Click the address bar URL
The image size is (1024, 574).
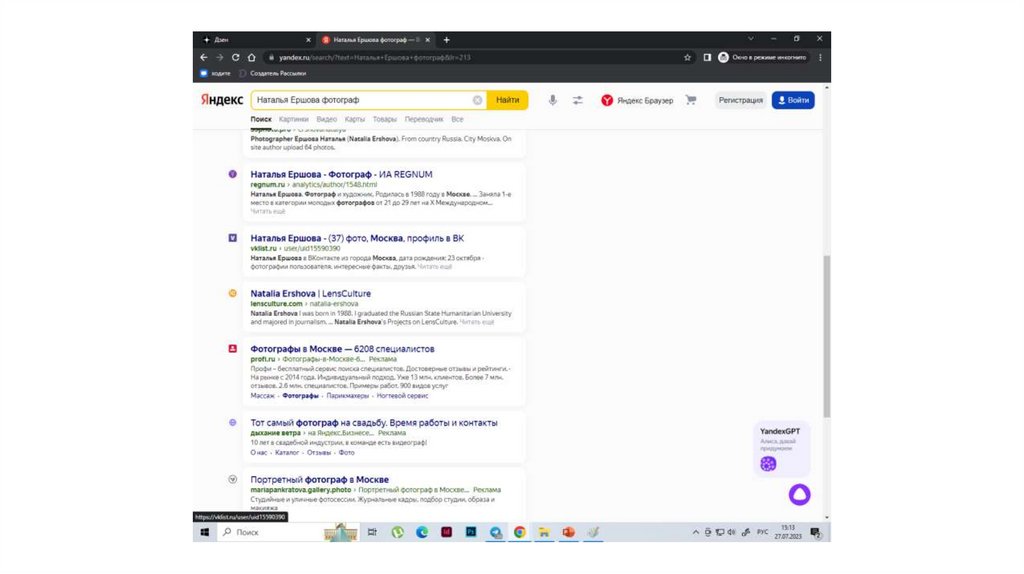[x=374, y=57]
